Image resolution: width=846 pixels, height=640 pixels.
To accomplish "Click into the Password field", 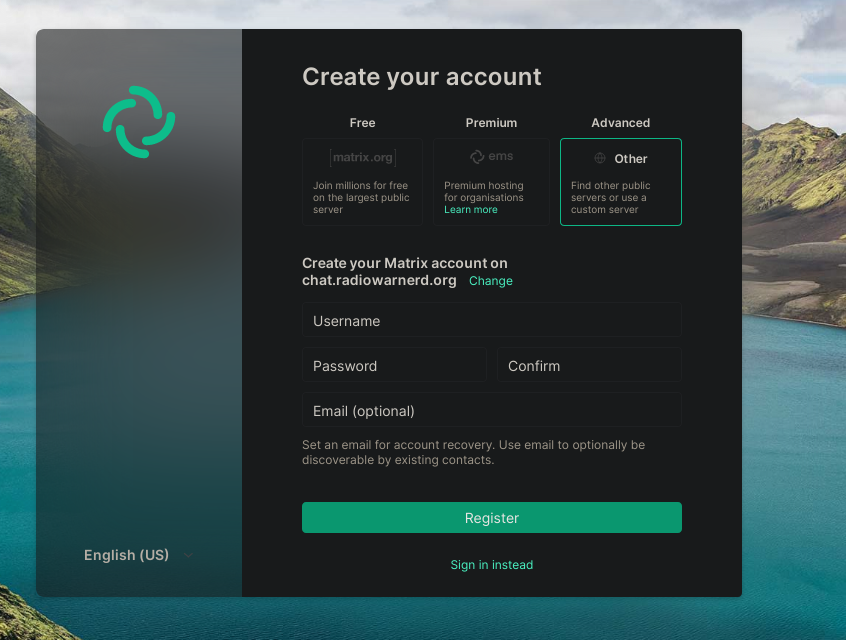I will click(x=394, y=366).
